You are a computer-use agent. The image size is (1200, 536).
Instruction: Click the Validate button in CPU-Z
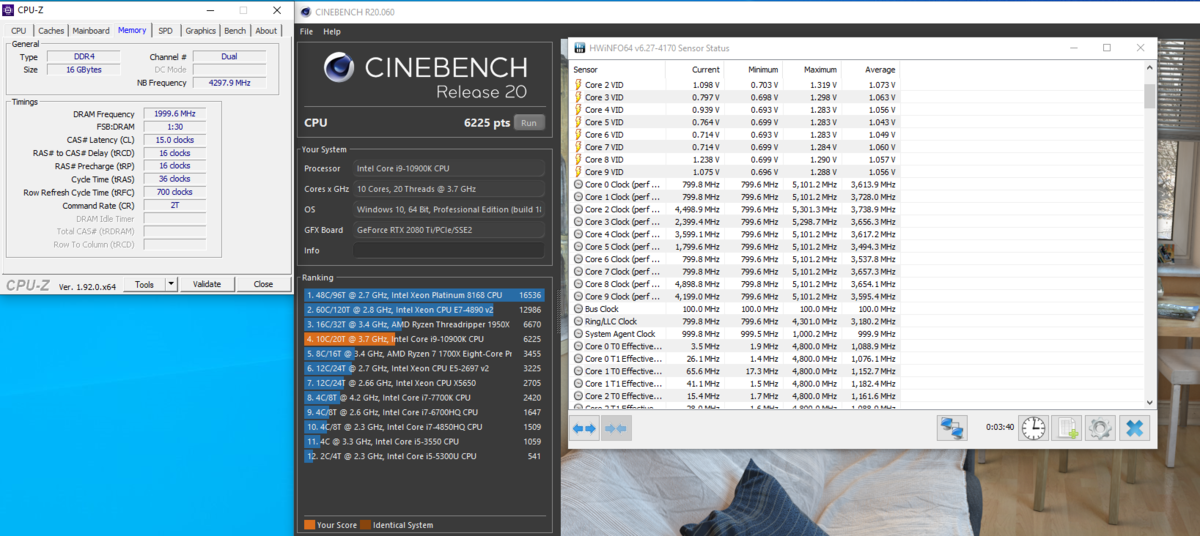pos(206,284)
